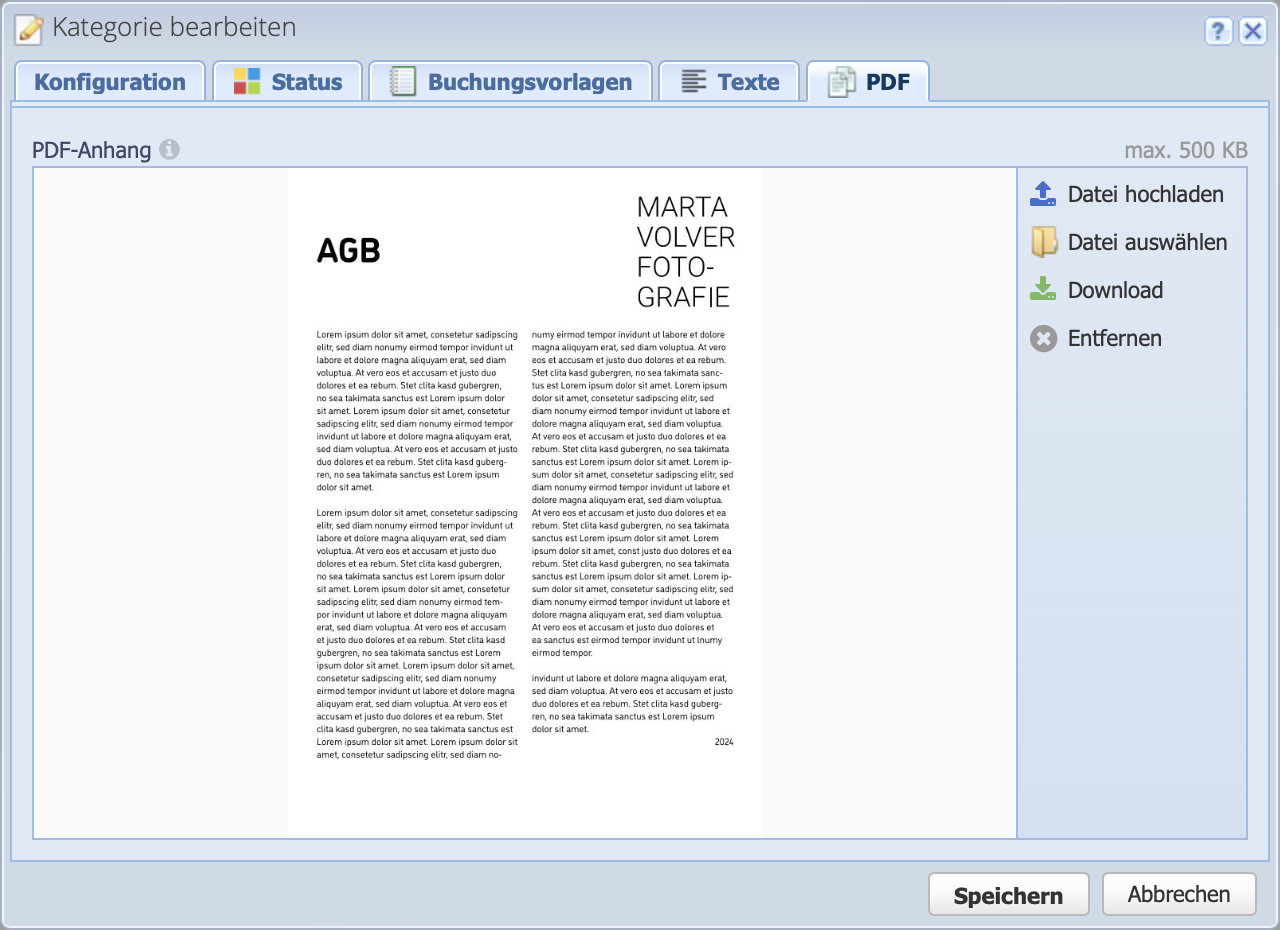Open help with the question mark button
Image resolution: width=1280 pixels, height=930 pixels.
1217,31
